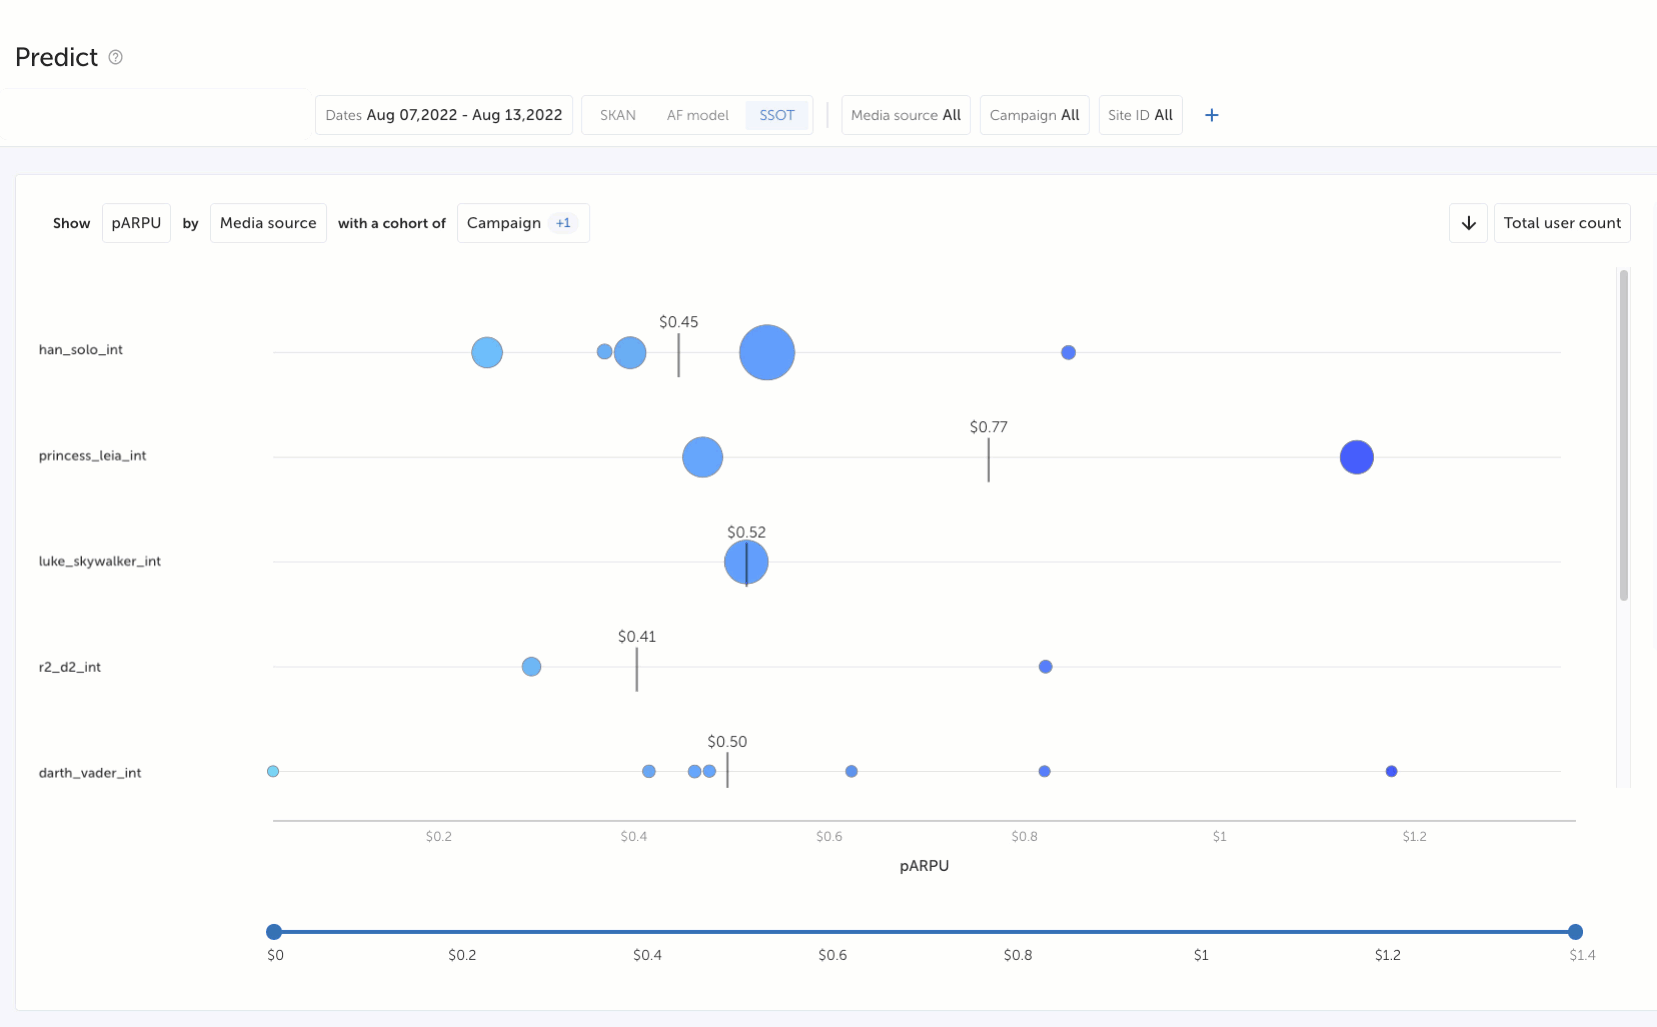The height and width of the screenshot is (1027, 1657).
Task: Click the $0.45 average marker for han_solo_int
Action: (679, 354)
